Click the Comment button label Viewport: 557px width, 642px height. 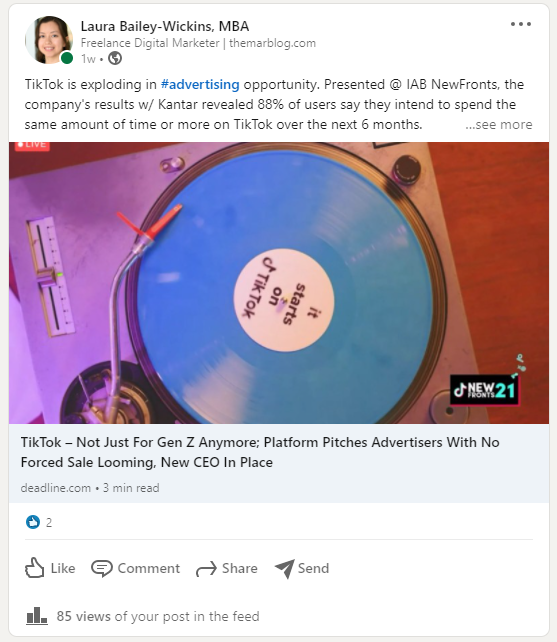[149, 568]
